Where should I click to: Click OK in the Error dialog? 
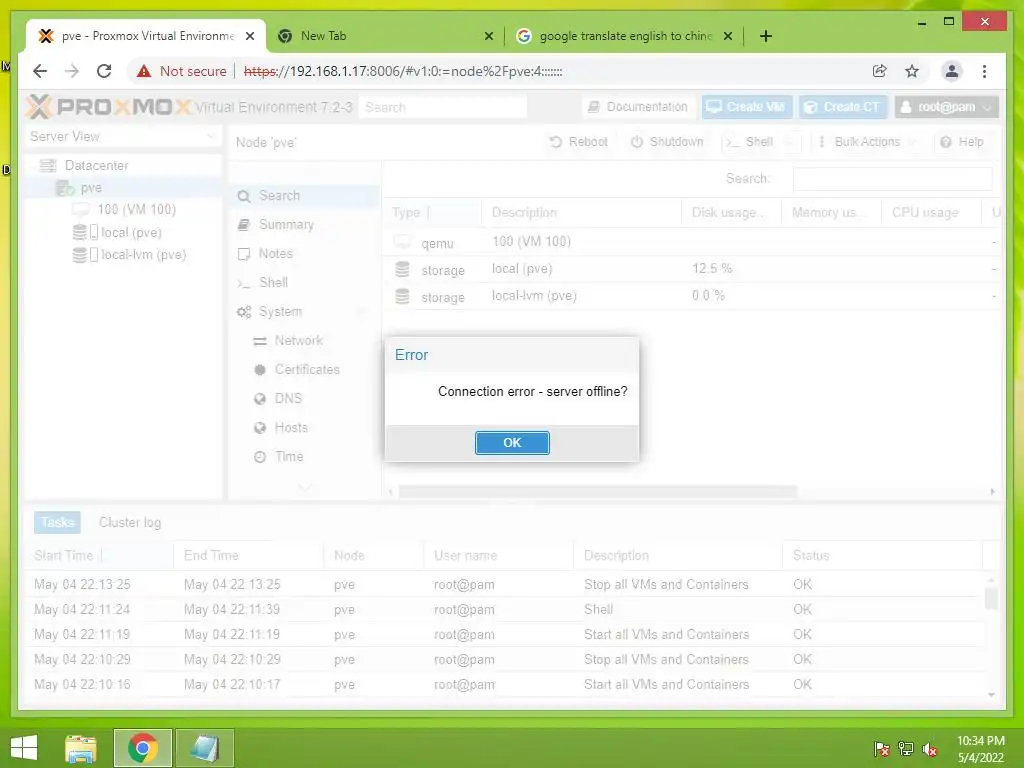[512, 443]
